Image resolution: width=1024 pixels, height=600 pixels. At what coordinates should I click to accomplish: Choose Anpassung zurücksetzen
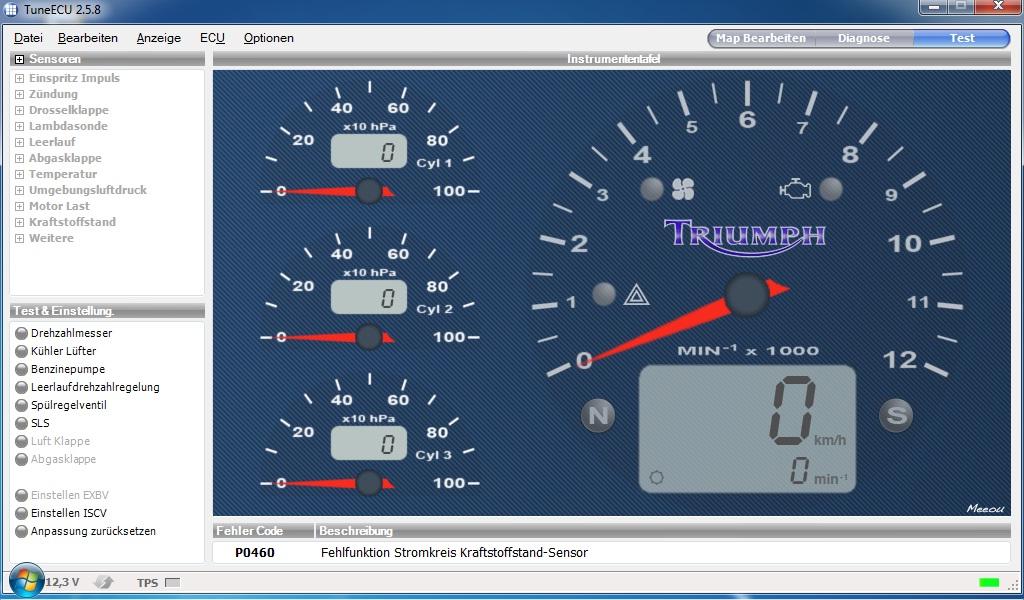tap(86, 531)
